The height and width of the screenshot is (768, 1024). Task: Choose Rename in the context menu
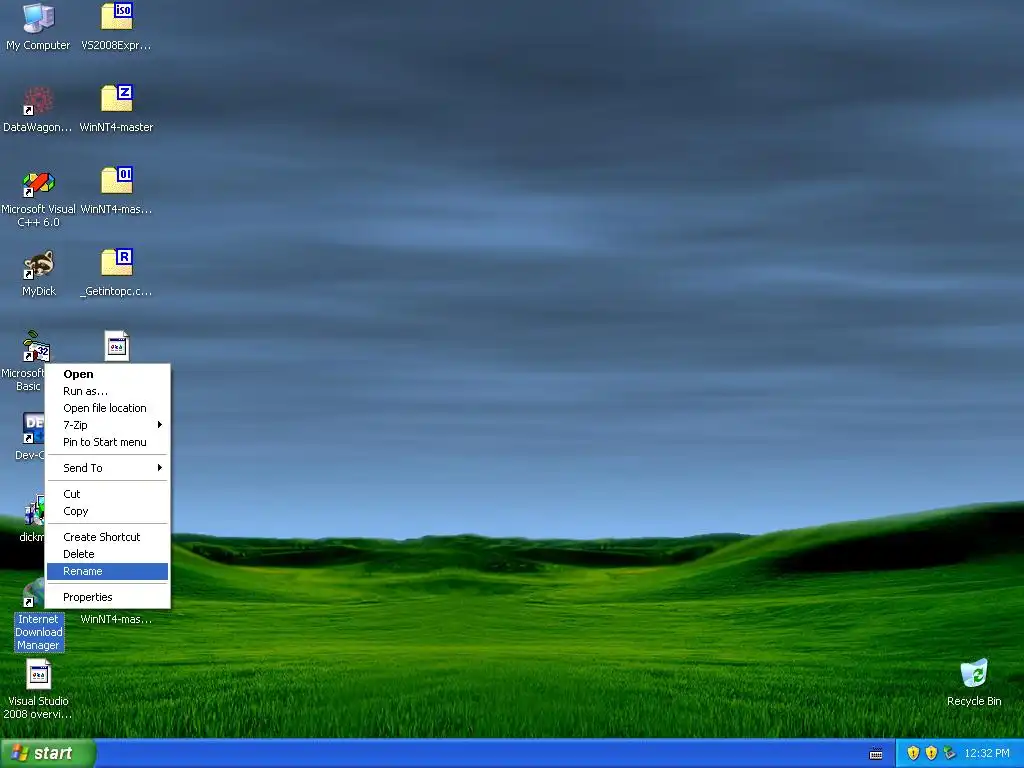(108, 571)
